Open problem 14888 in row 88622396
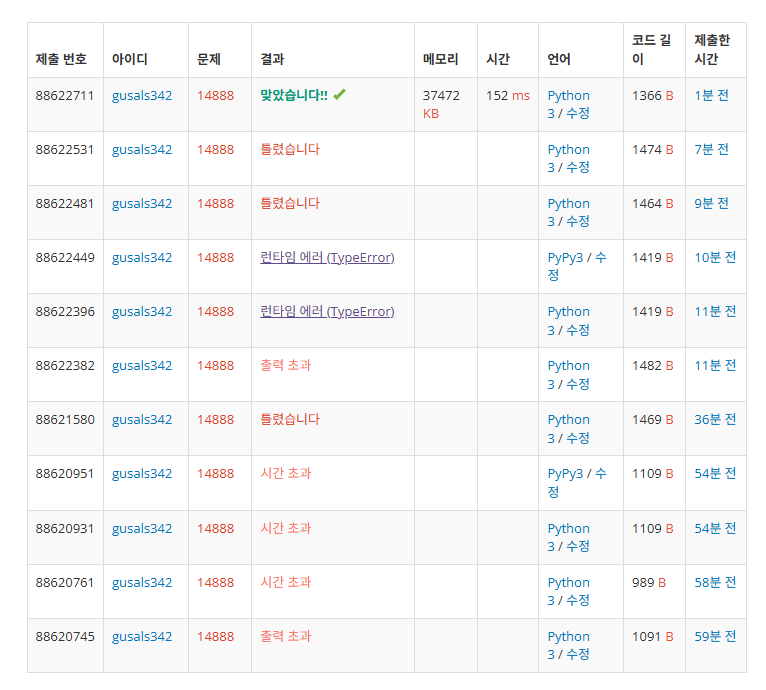Screen dimensions: 766x690 click(x=215, y=312)
